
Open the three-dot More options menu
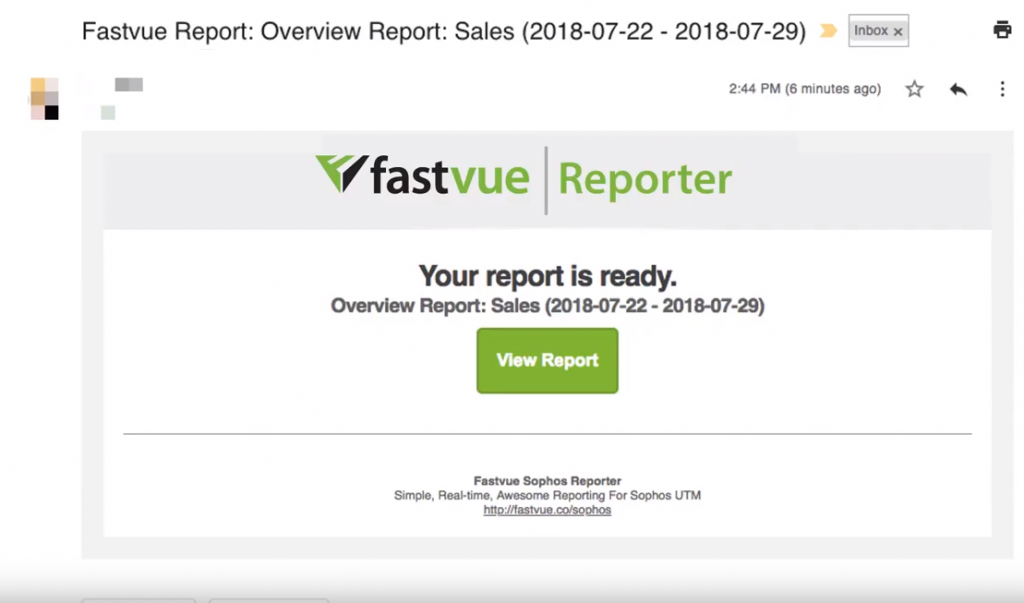(1002, 89)
